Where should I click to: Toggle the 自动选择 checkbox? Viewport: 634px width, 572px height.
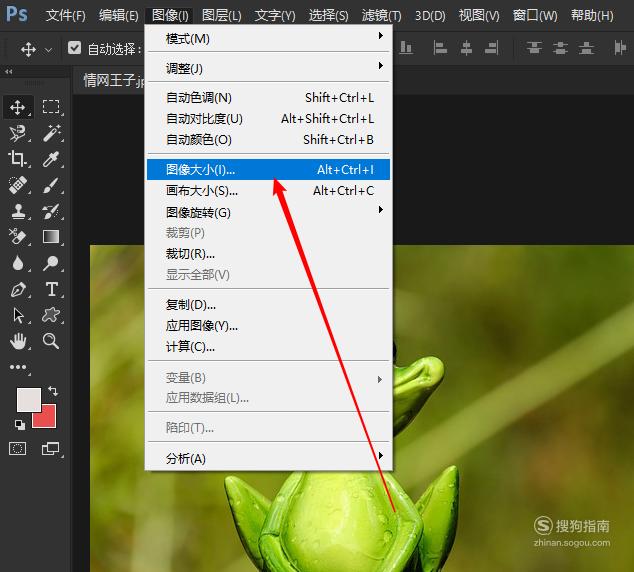[74, 48]
